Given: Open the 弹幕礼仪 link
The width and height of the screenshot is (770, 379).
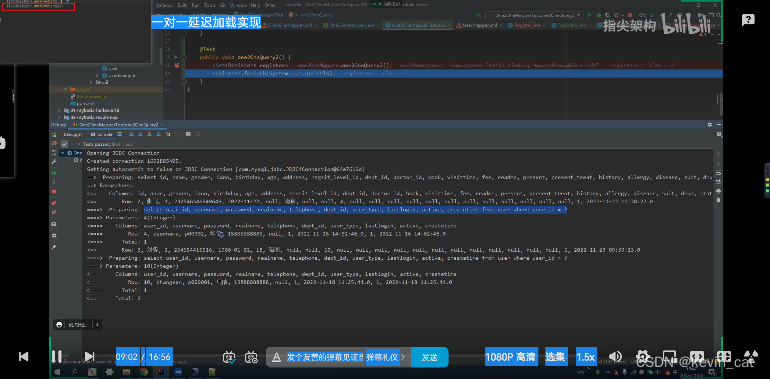Looking at the screenshot, I should [383, 357].
